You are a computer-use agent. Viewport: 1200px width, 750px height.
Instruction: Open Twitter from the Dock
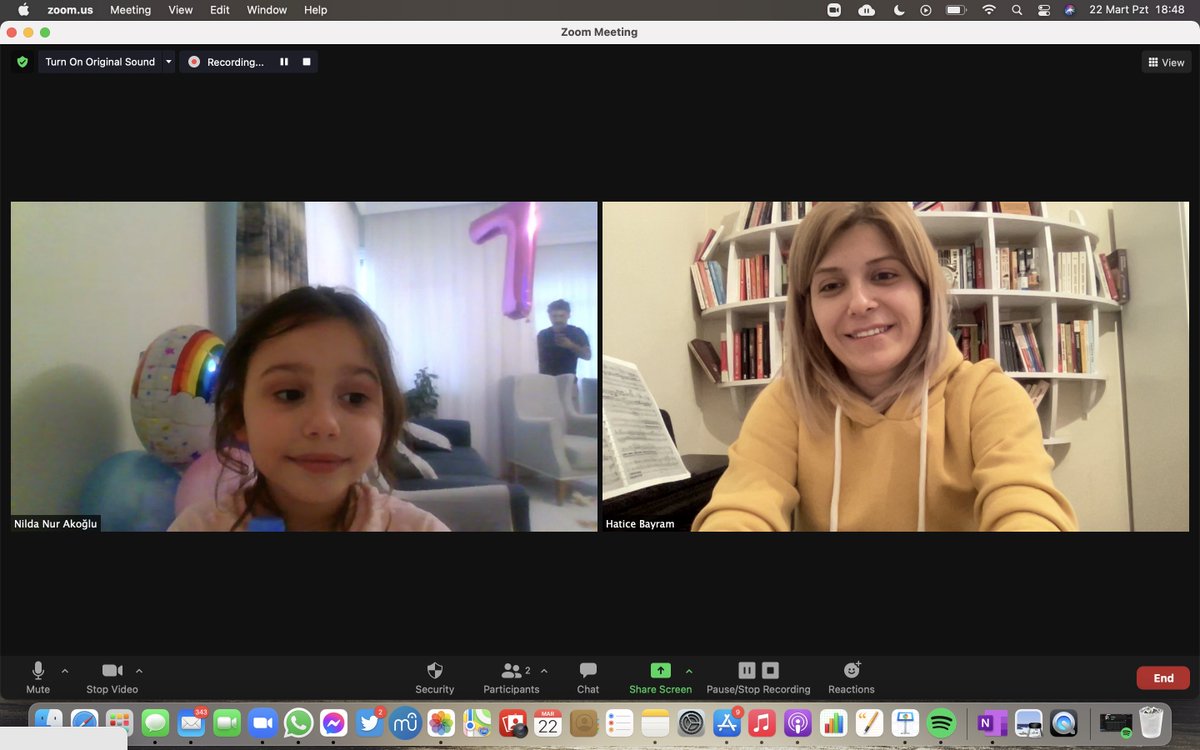coord(369,722)
